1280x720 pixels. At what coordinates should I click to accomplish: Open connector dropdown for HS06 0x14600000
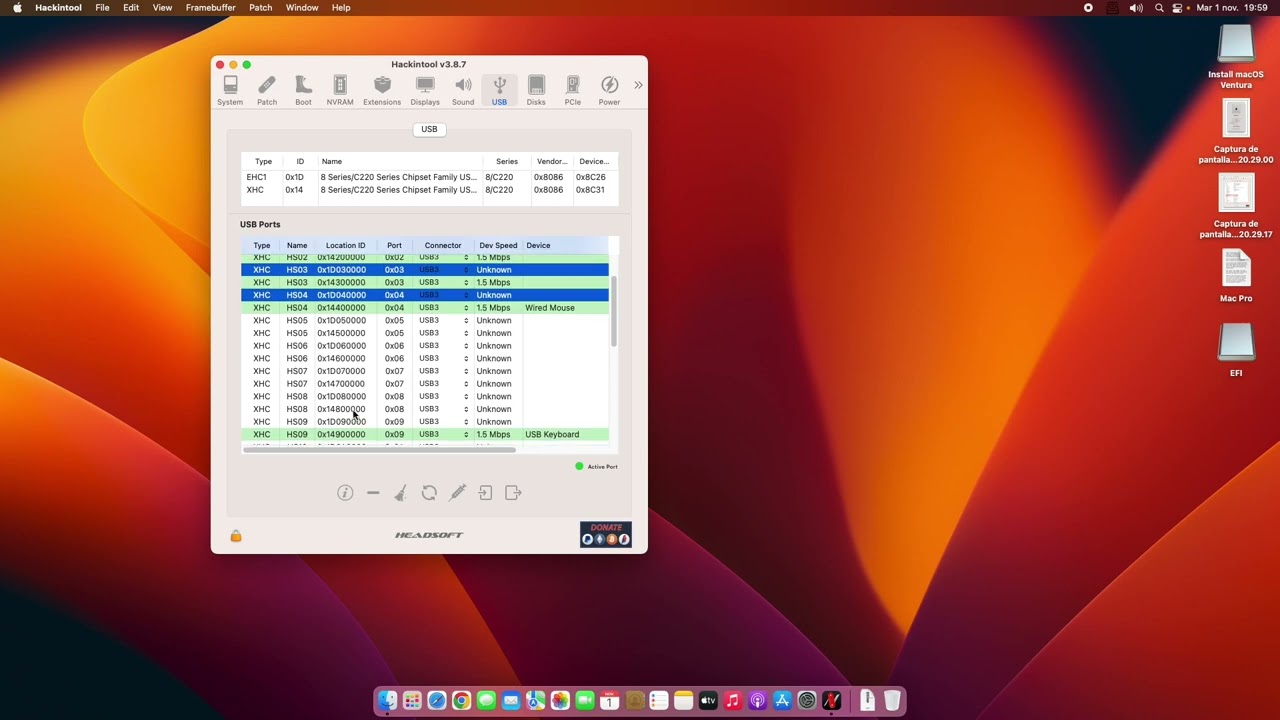[x=443, y=358]
